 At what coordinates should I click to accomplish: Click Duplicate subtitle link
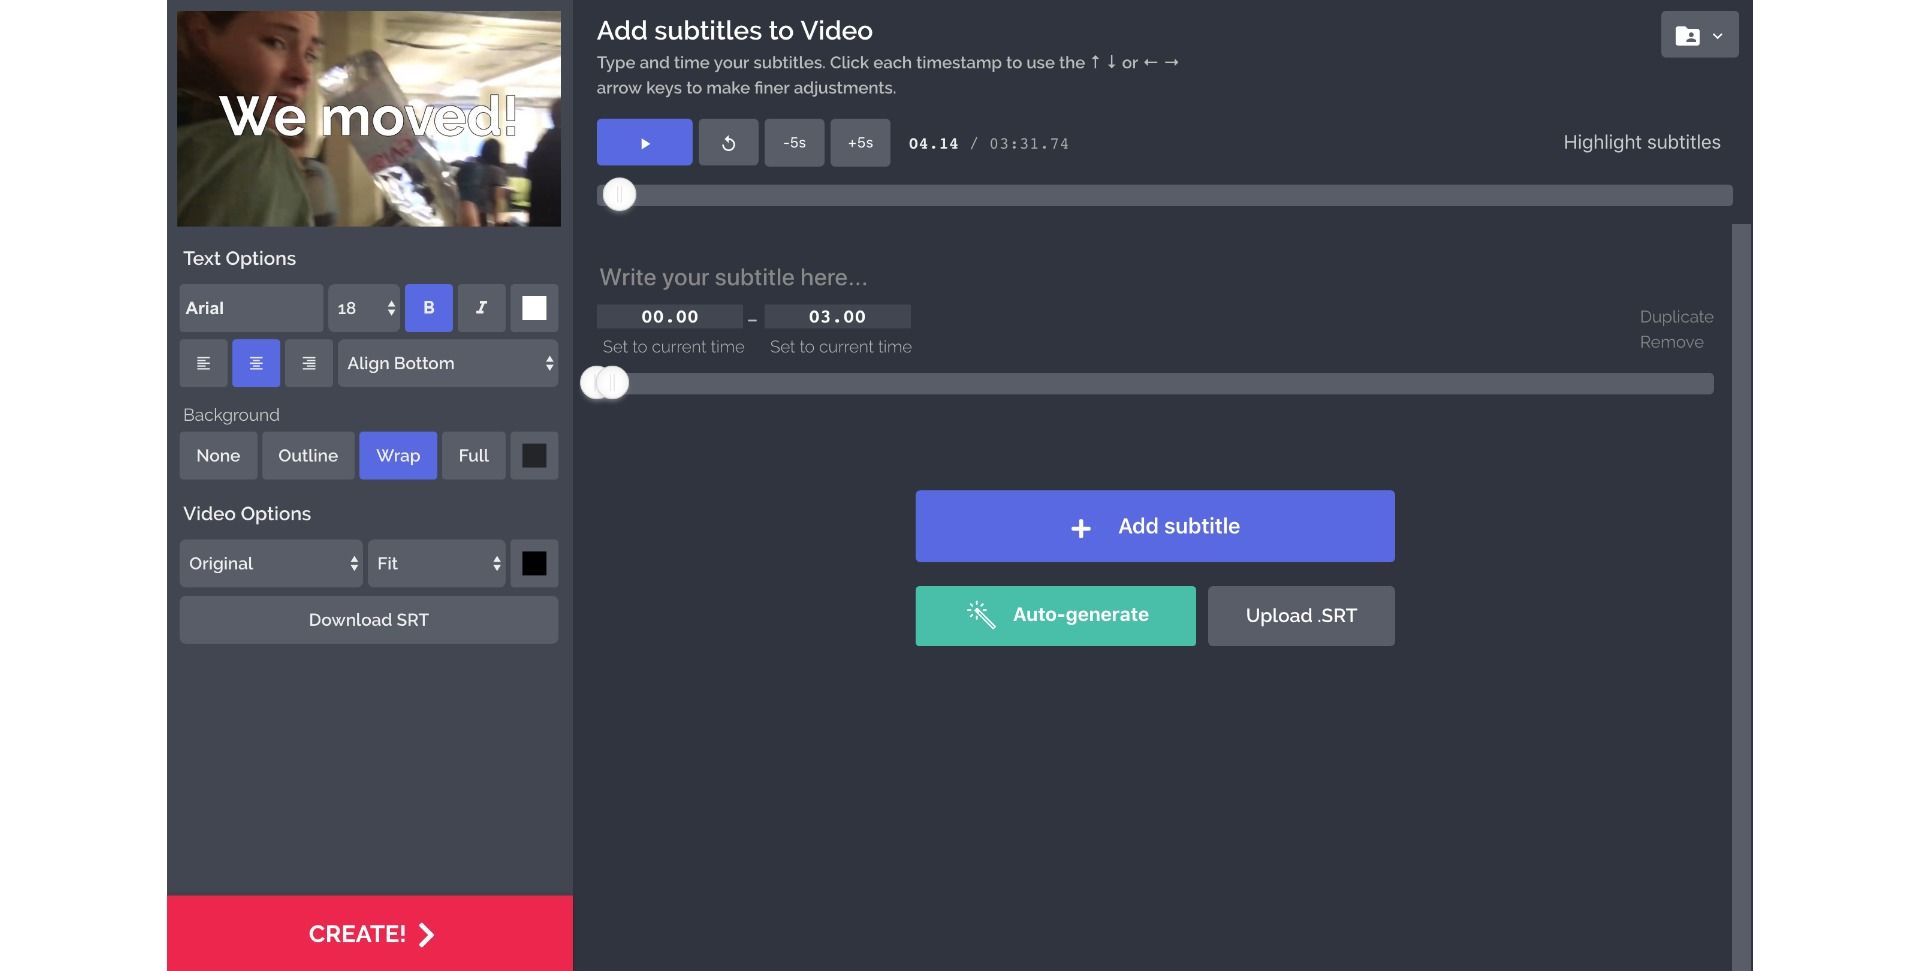pyautogui.click(x=1676, y=317)
